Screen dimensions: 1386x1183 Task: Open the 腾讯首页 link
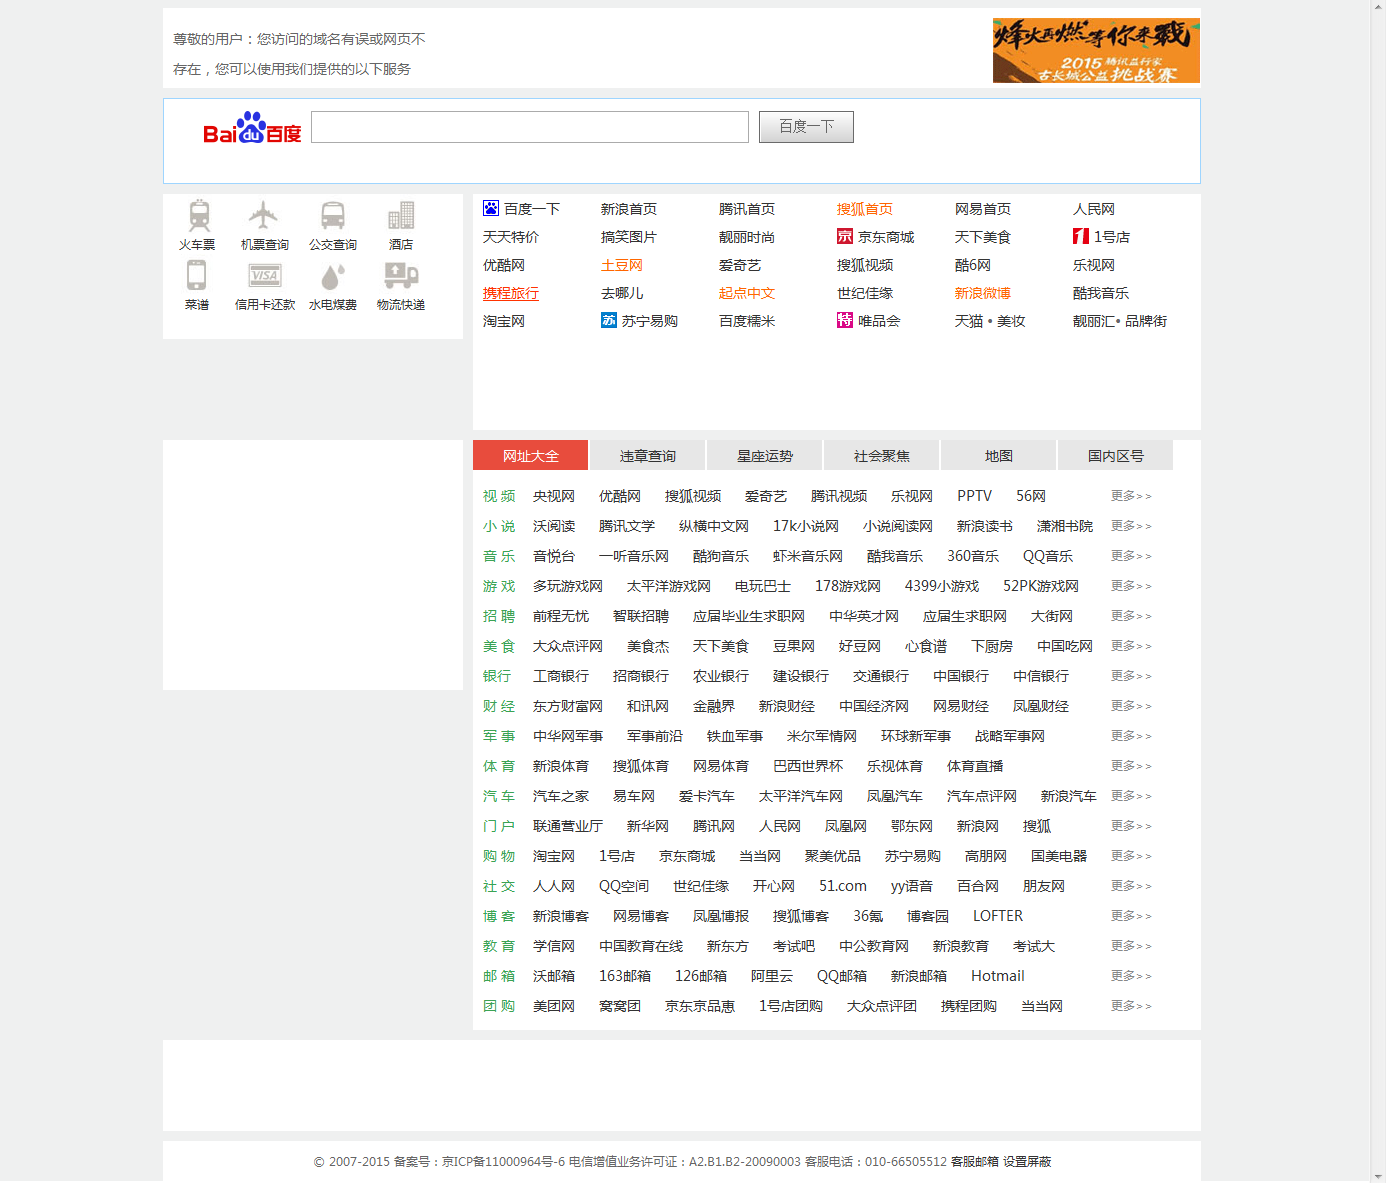coord(747,209)
